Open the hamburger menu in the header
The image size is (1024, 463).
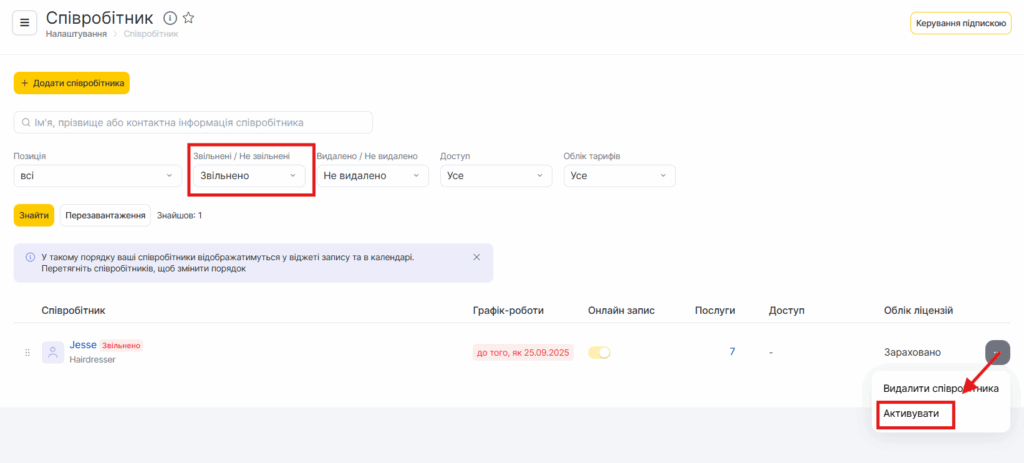tap(25, 24)
